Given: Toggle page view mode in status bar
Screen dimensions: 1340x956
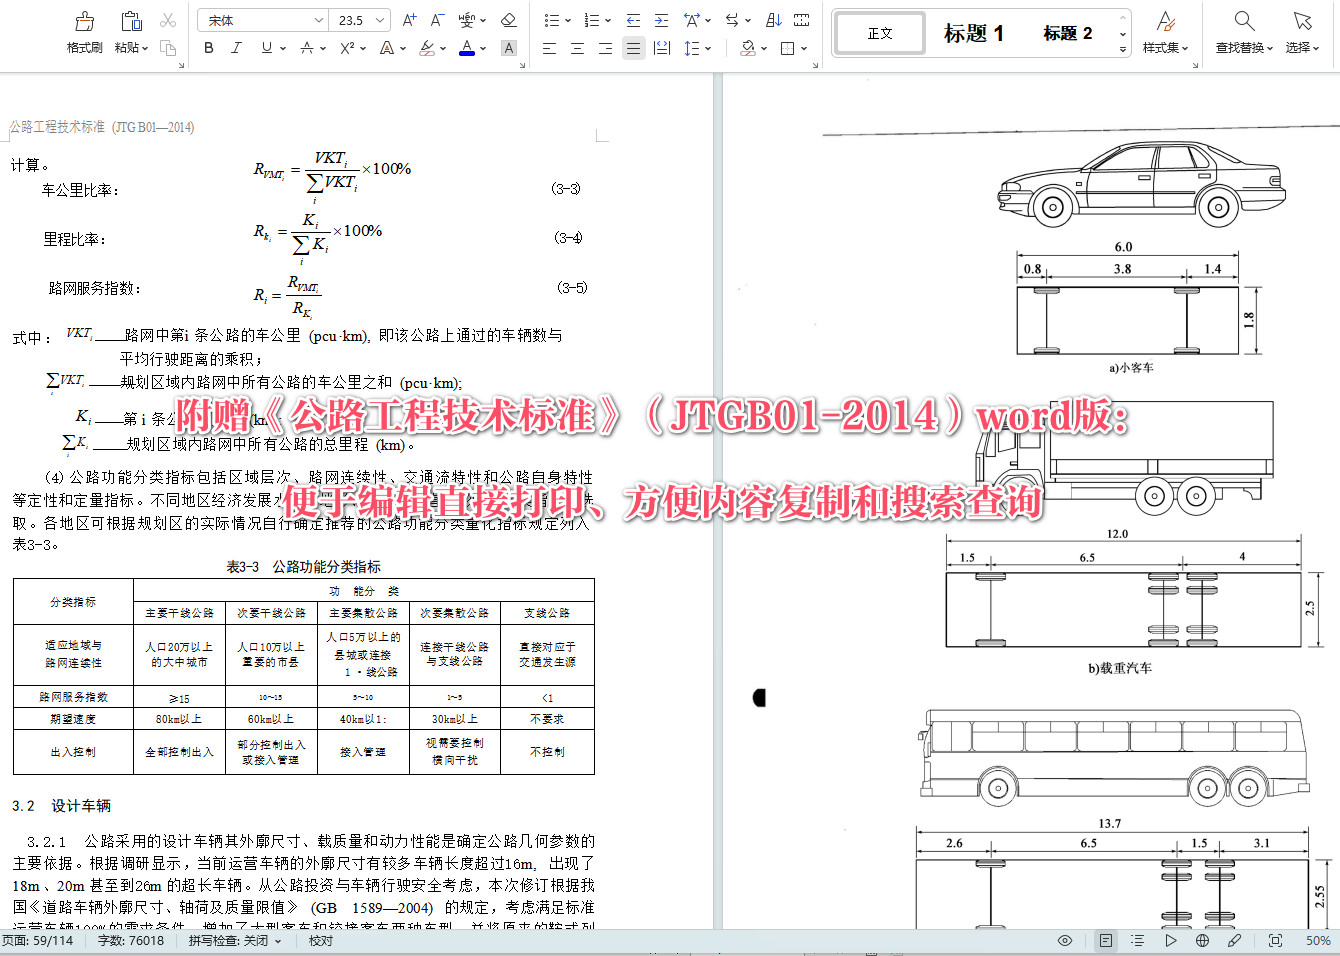Looking at the screenshot, I should (1105, 941).
